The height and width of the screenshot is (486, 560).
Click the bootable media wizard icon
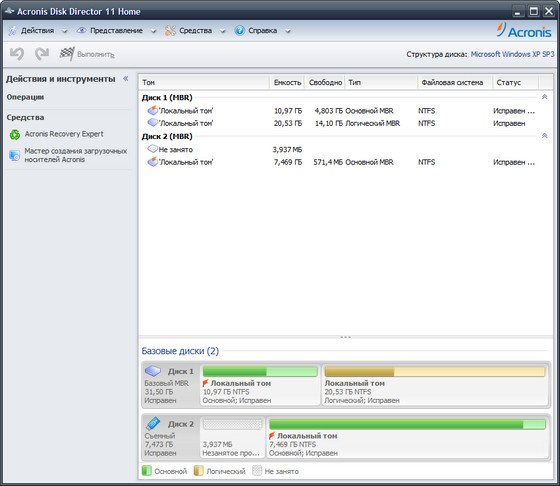[14, 155]
